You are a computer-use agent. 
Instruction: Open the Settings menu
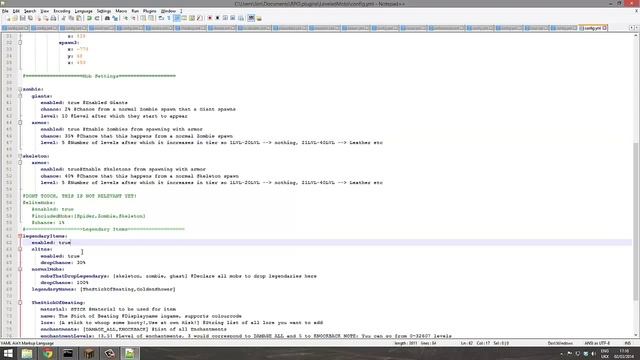pyautogui.click(x=104, y=11)
